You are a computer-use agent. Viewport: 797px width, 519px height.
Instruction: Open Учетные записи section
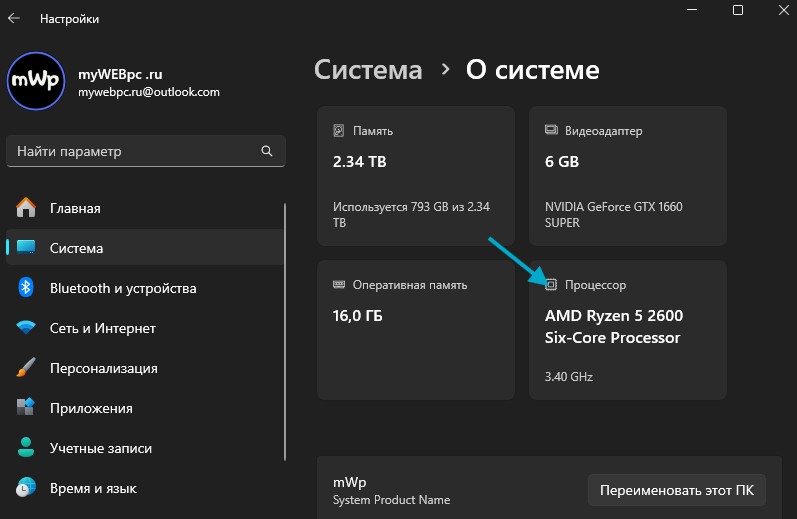145,447
